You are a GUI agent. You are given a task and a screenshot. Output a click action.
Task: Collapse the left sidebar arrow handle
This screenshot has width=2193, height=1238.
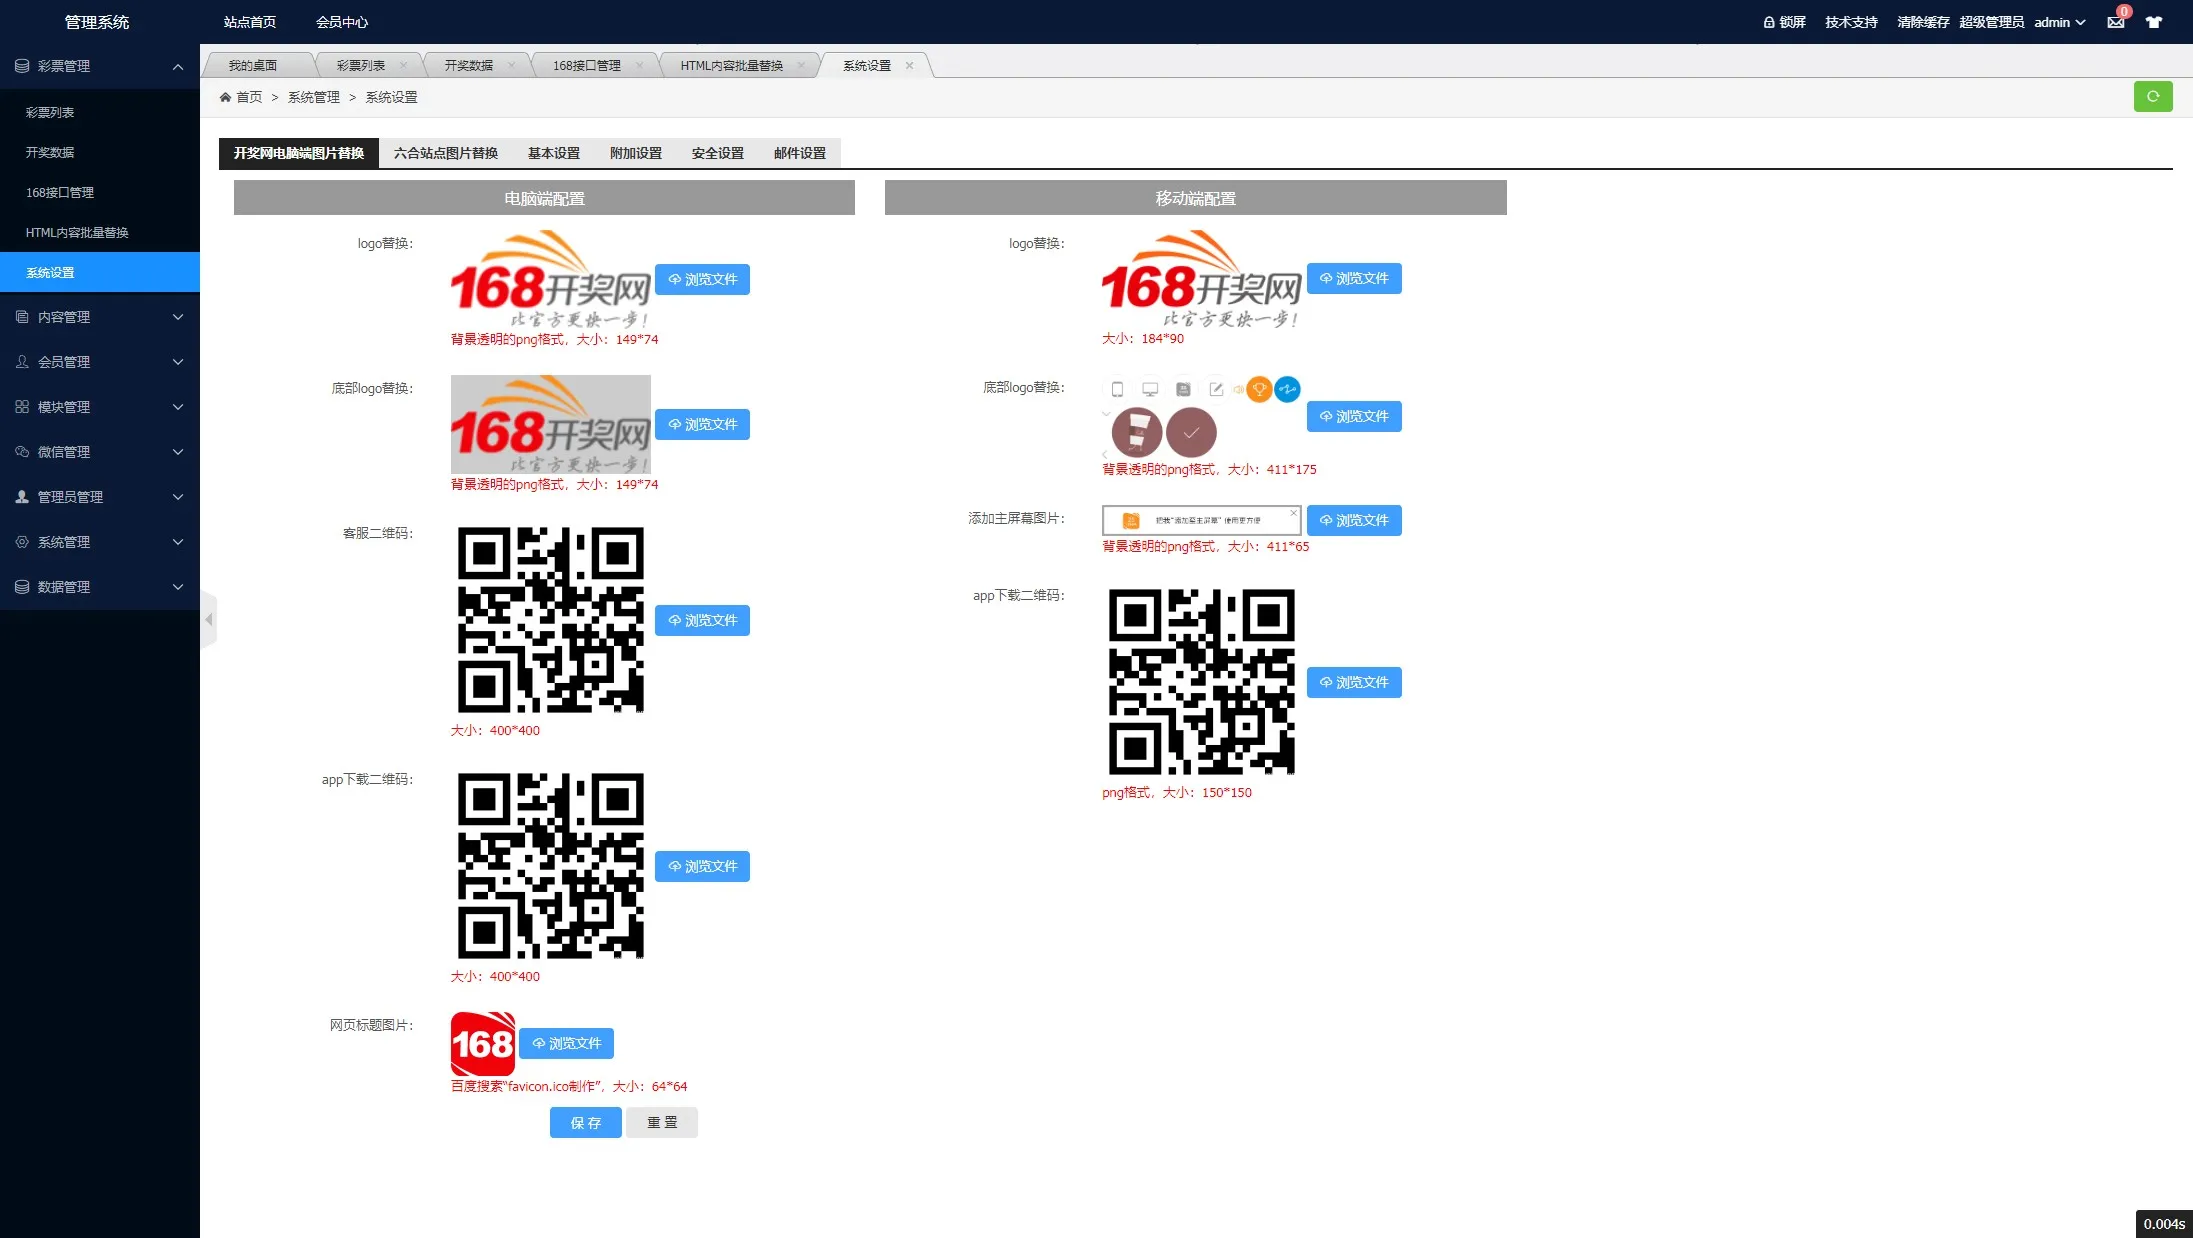209,620
